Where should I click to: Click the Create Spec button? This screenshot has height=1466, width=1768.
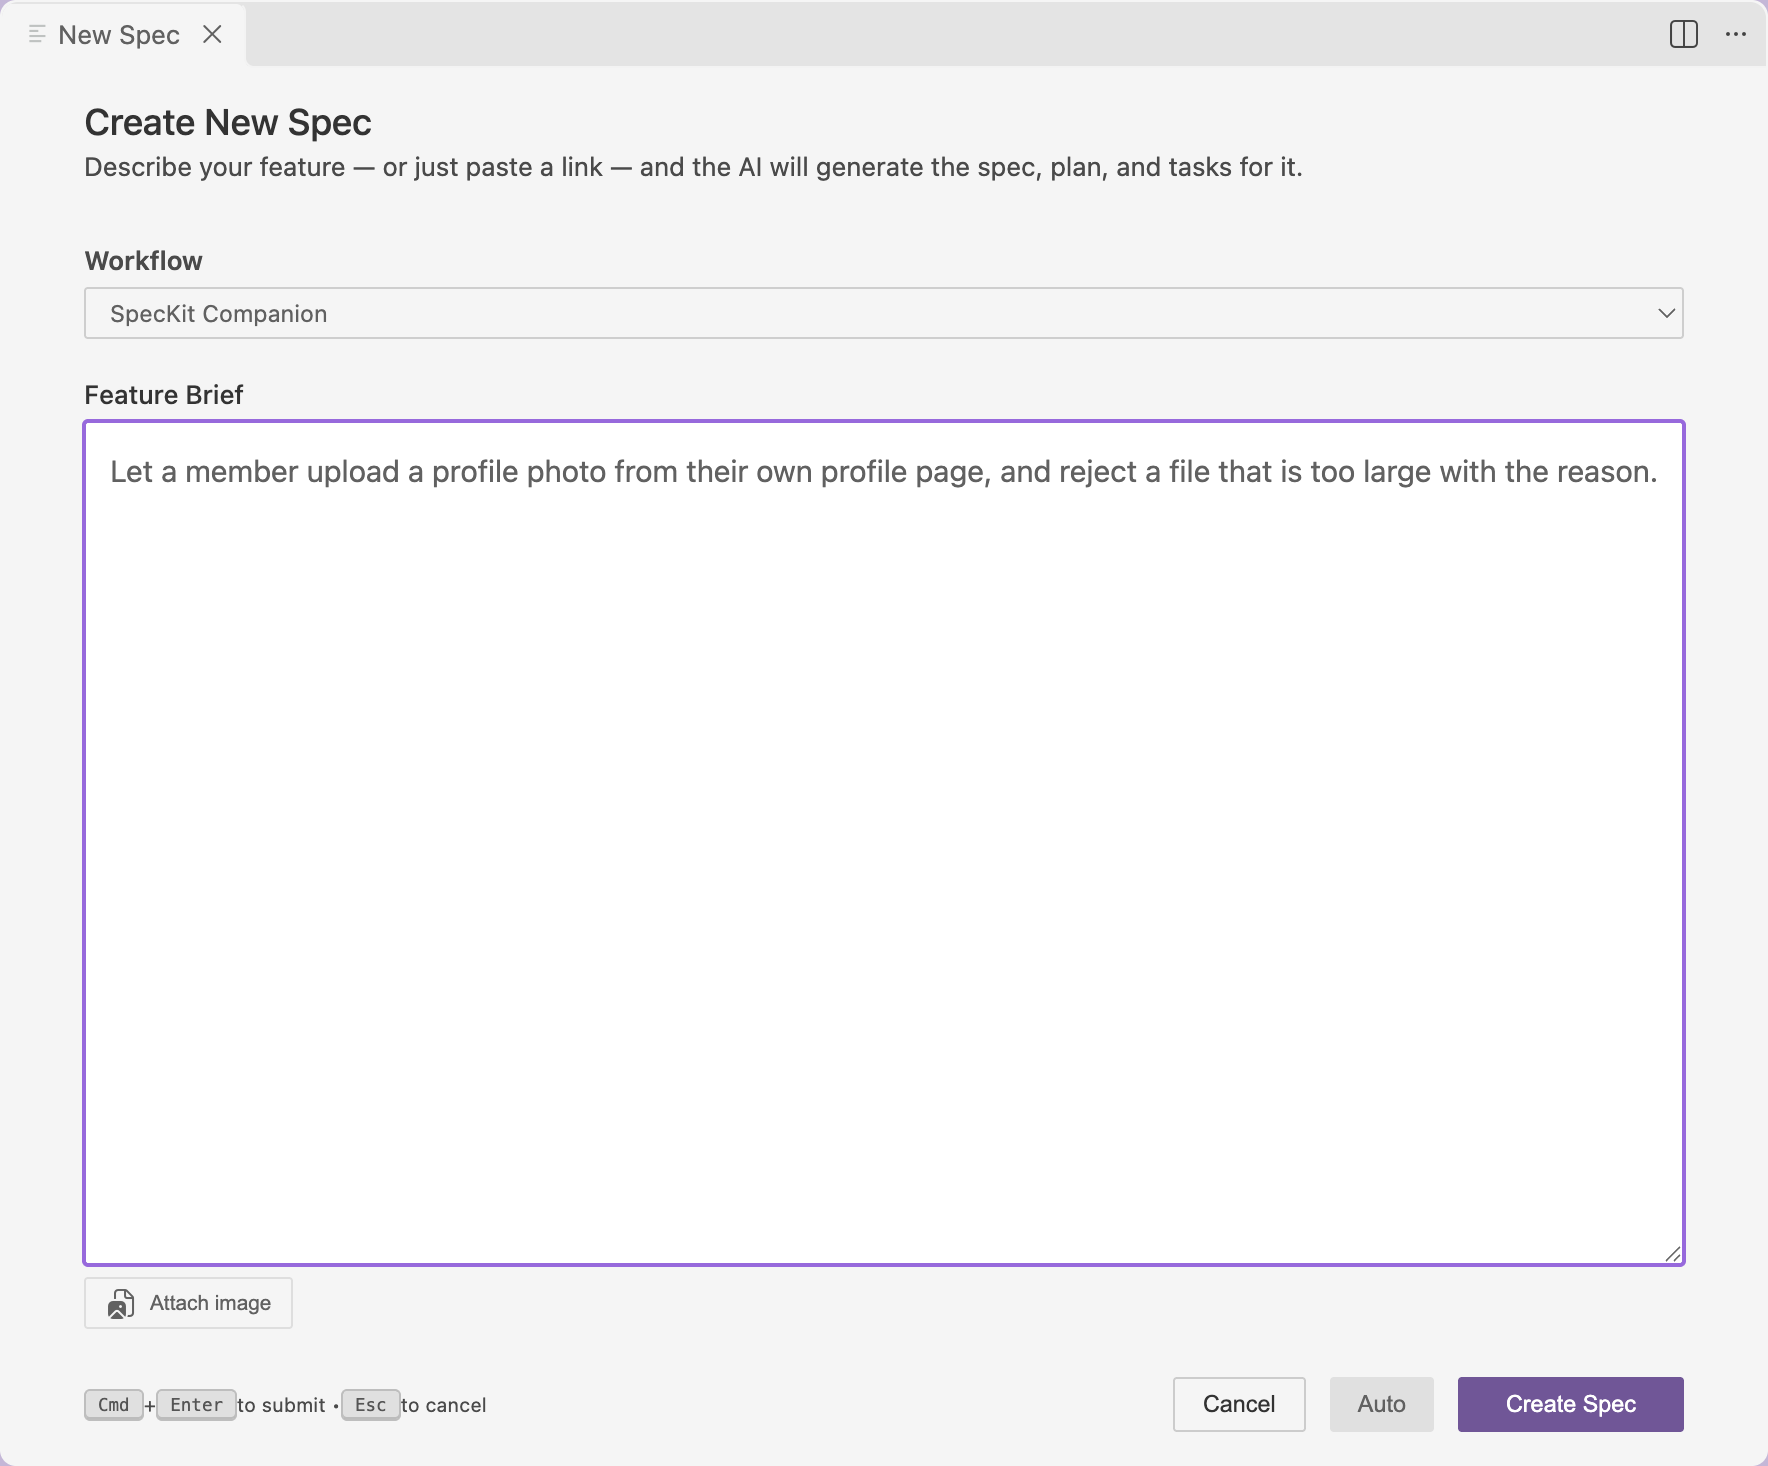click(1570, 1404)
